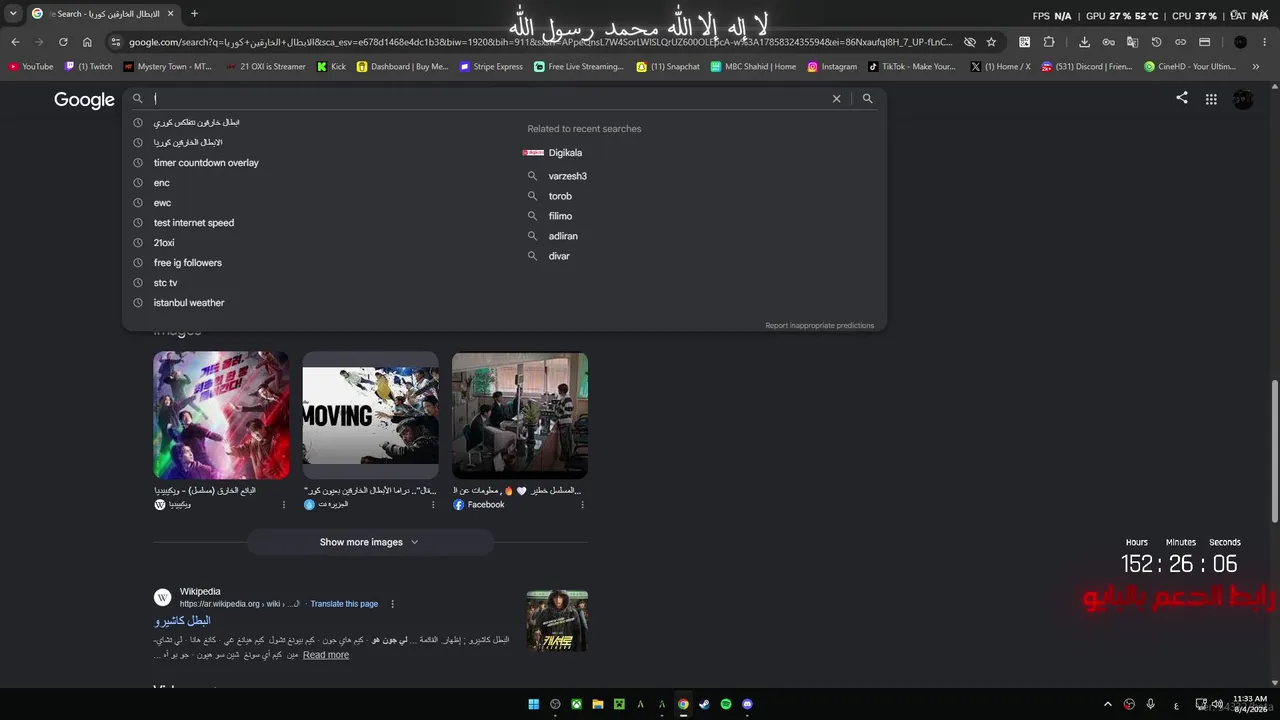Open the adliran related search
The height and width of the screenshot is (720, 1280).
563,236
